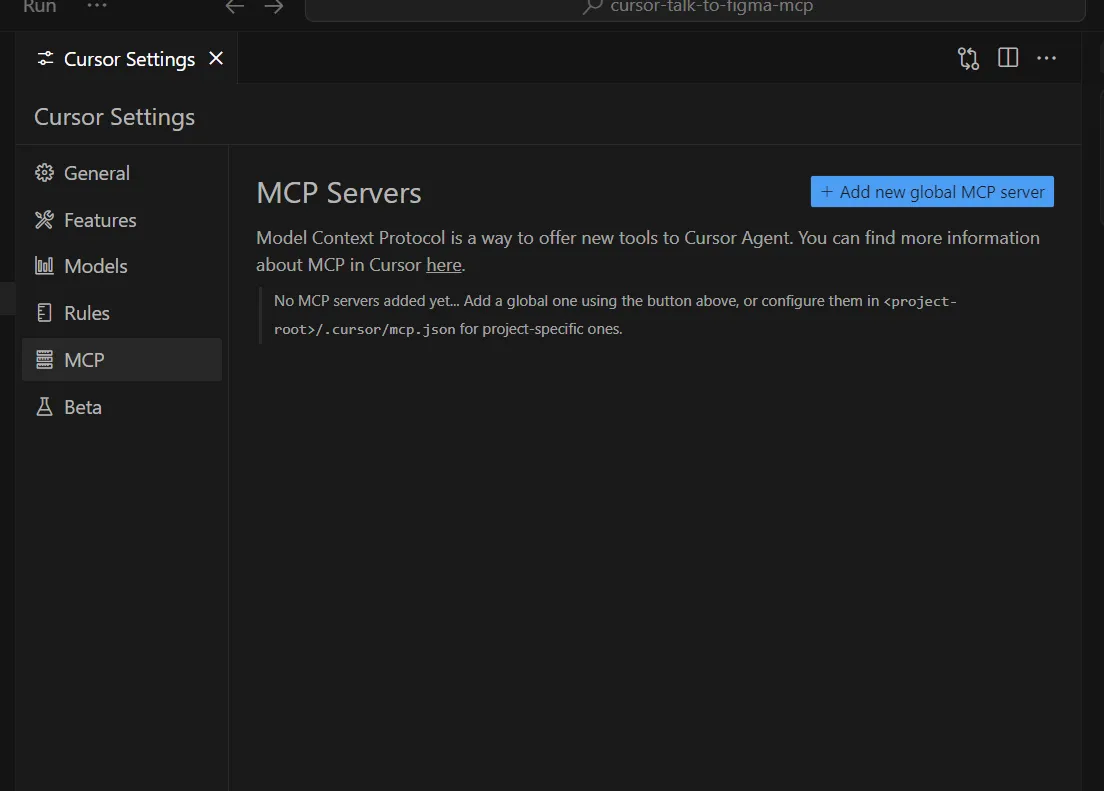Viewport: 1104px width, 791px height.
Task: Click the gear icon beside General
Action: (x=44, y=173)
